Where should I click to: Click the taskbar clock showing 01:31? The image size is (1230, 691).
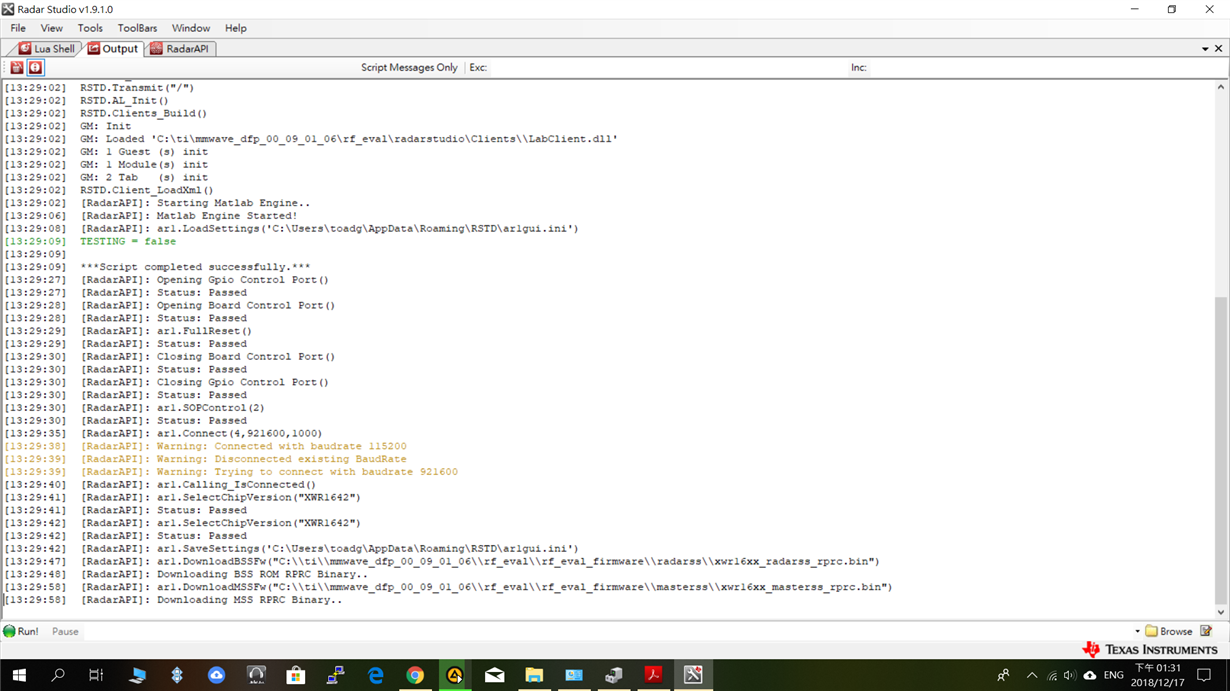pyautogui.click(x=1157, y=675)
